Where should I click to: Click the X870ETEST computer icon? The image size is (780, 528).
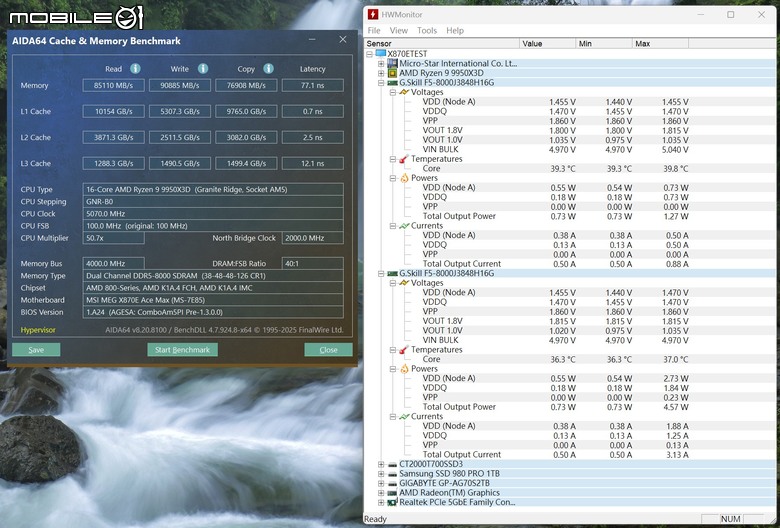[x=381, y=53]
